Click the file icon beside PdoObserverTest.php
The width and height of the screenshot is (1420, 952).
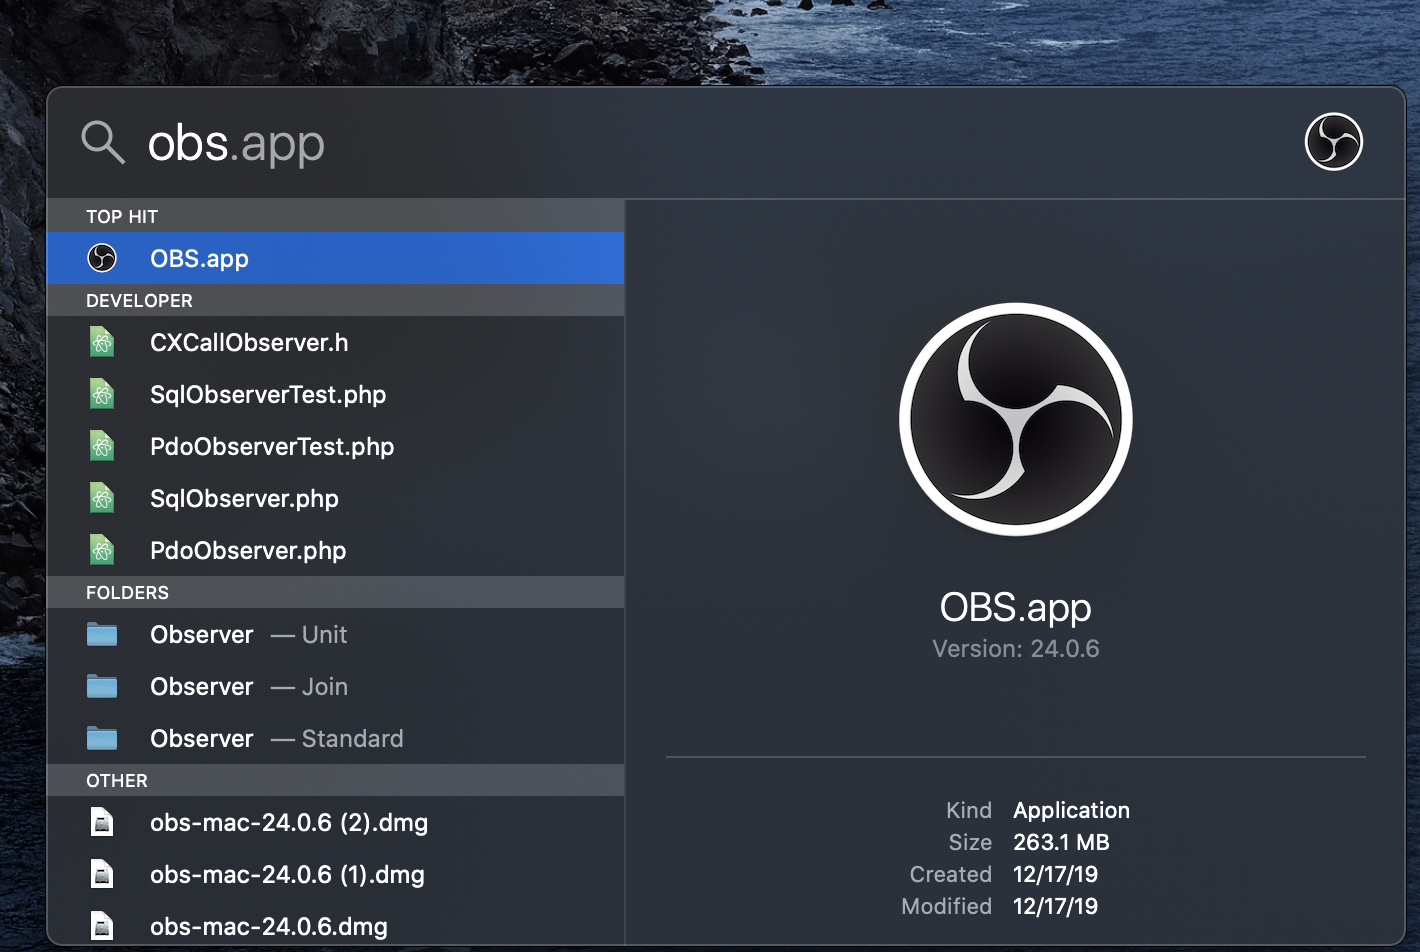pyautogui.click(x=102, y=446)
